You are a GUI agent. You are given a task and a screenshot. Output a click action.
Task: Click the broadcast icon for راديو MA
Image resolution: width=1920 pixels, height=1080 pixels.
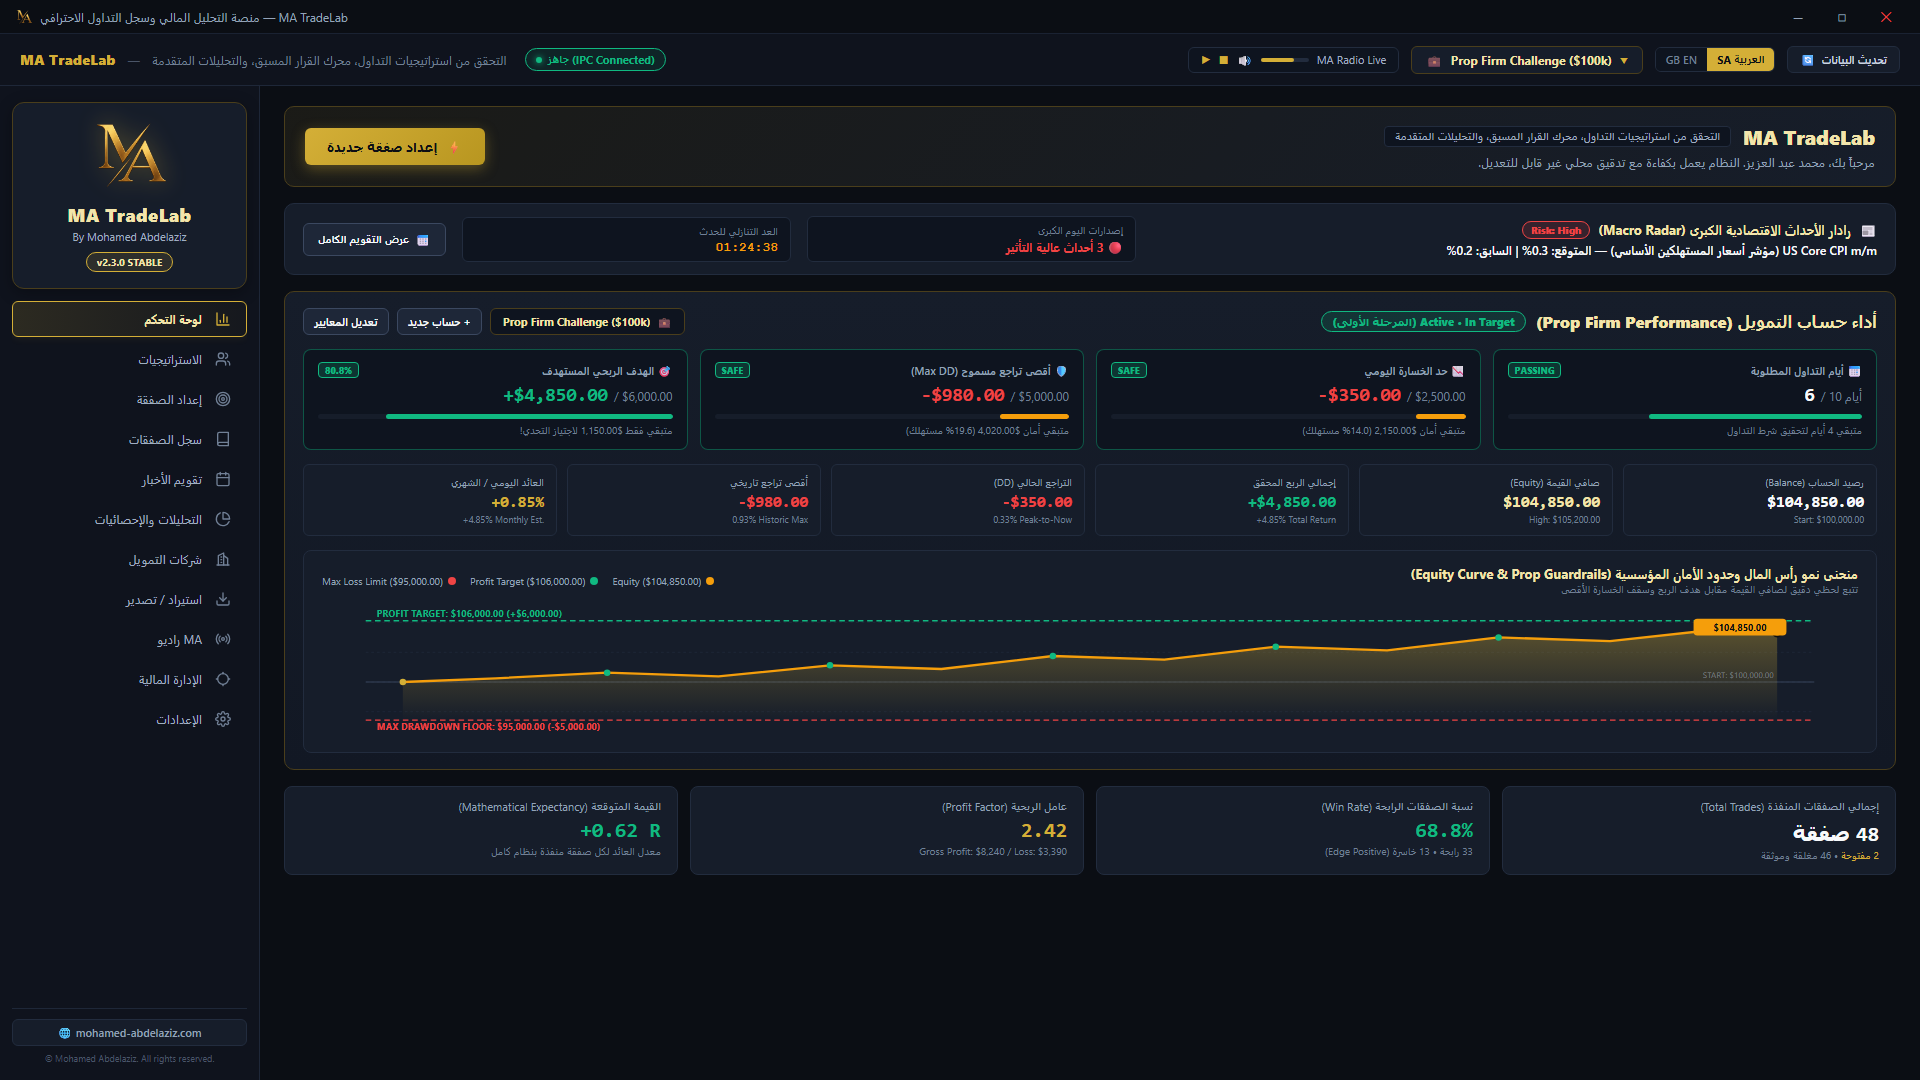pyautogui.click(x=223, y=640)
